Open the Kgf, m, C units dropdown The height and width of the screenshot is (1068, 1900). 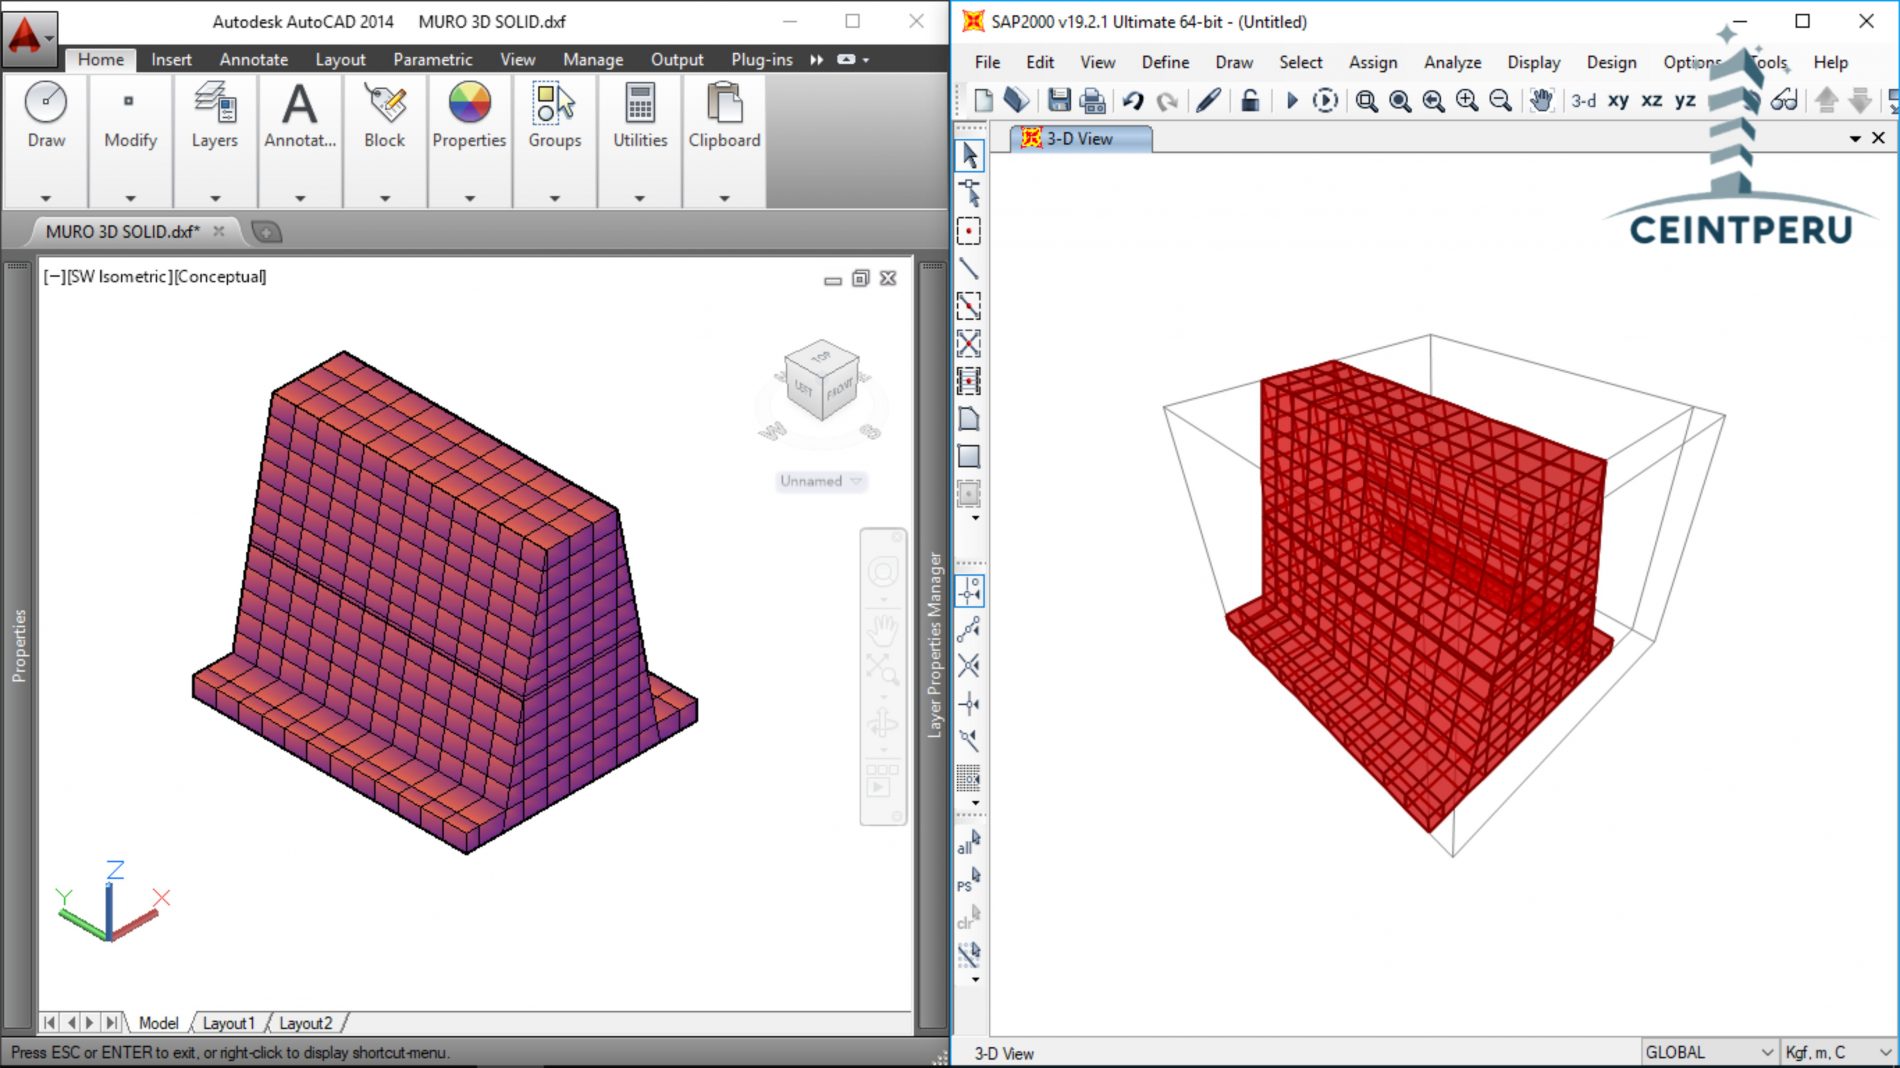point(1838,1052)
